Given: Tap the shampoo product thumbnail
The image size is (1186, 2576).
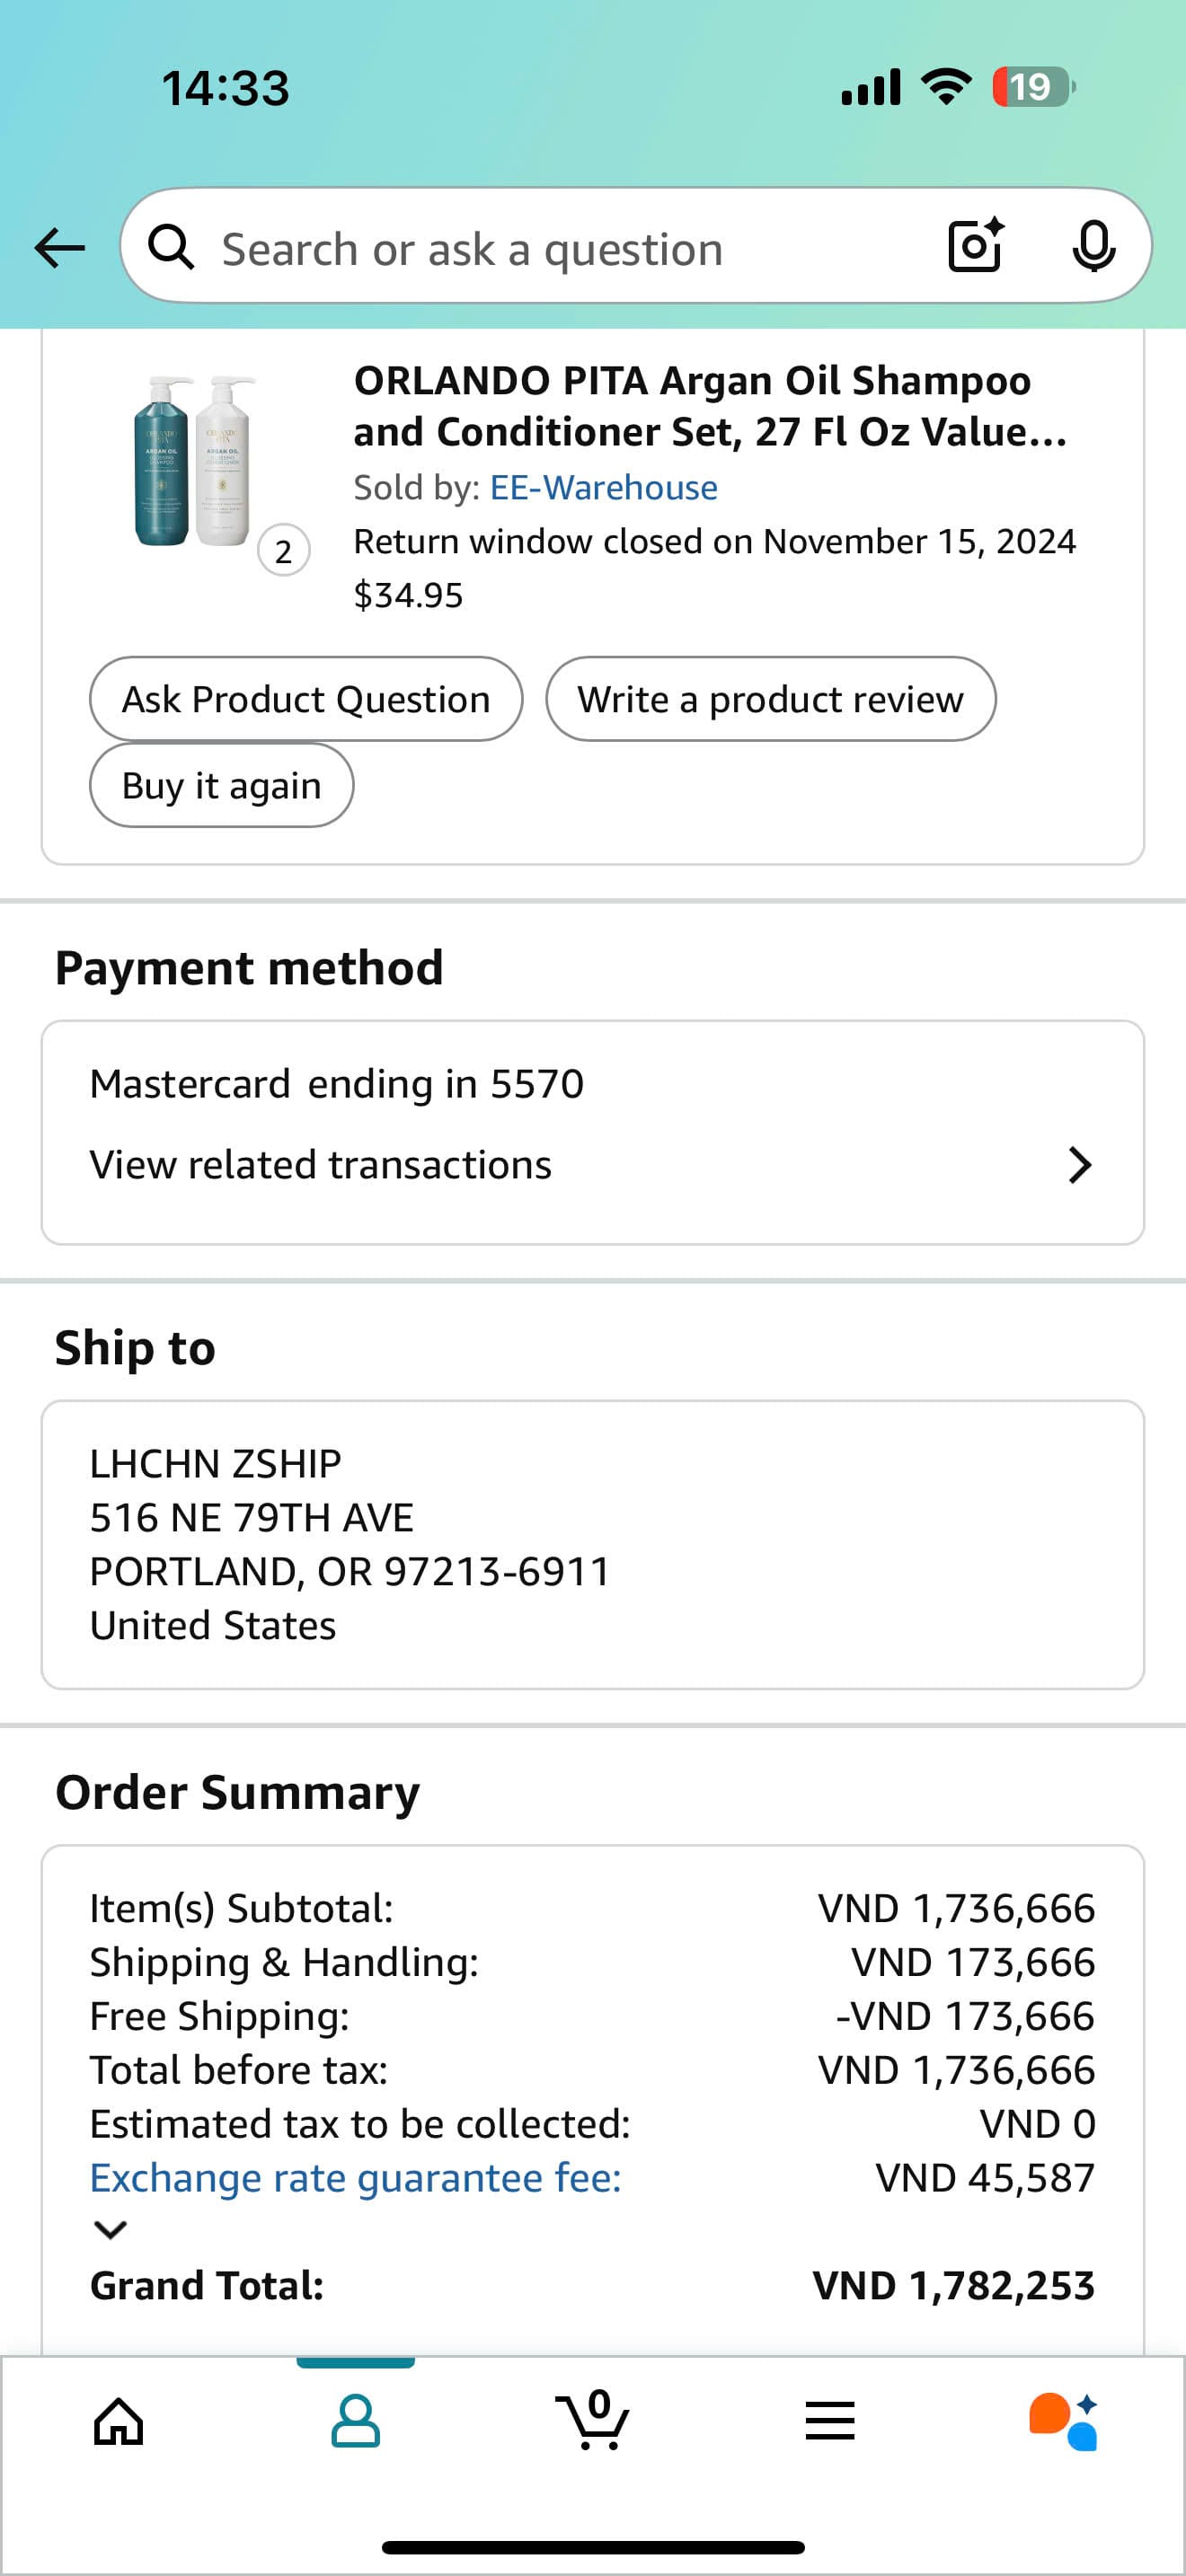Looking at the screenshot, I should (x=192, y=460).
